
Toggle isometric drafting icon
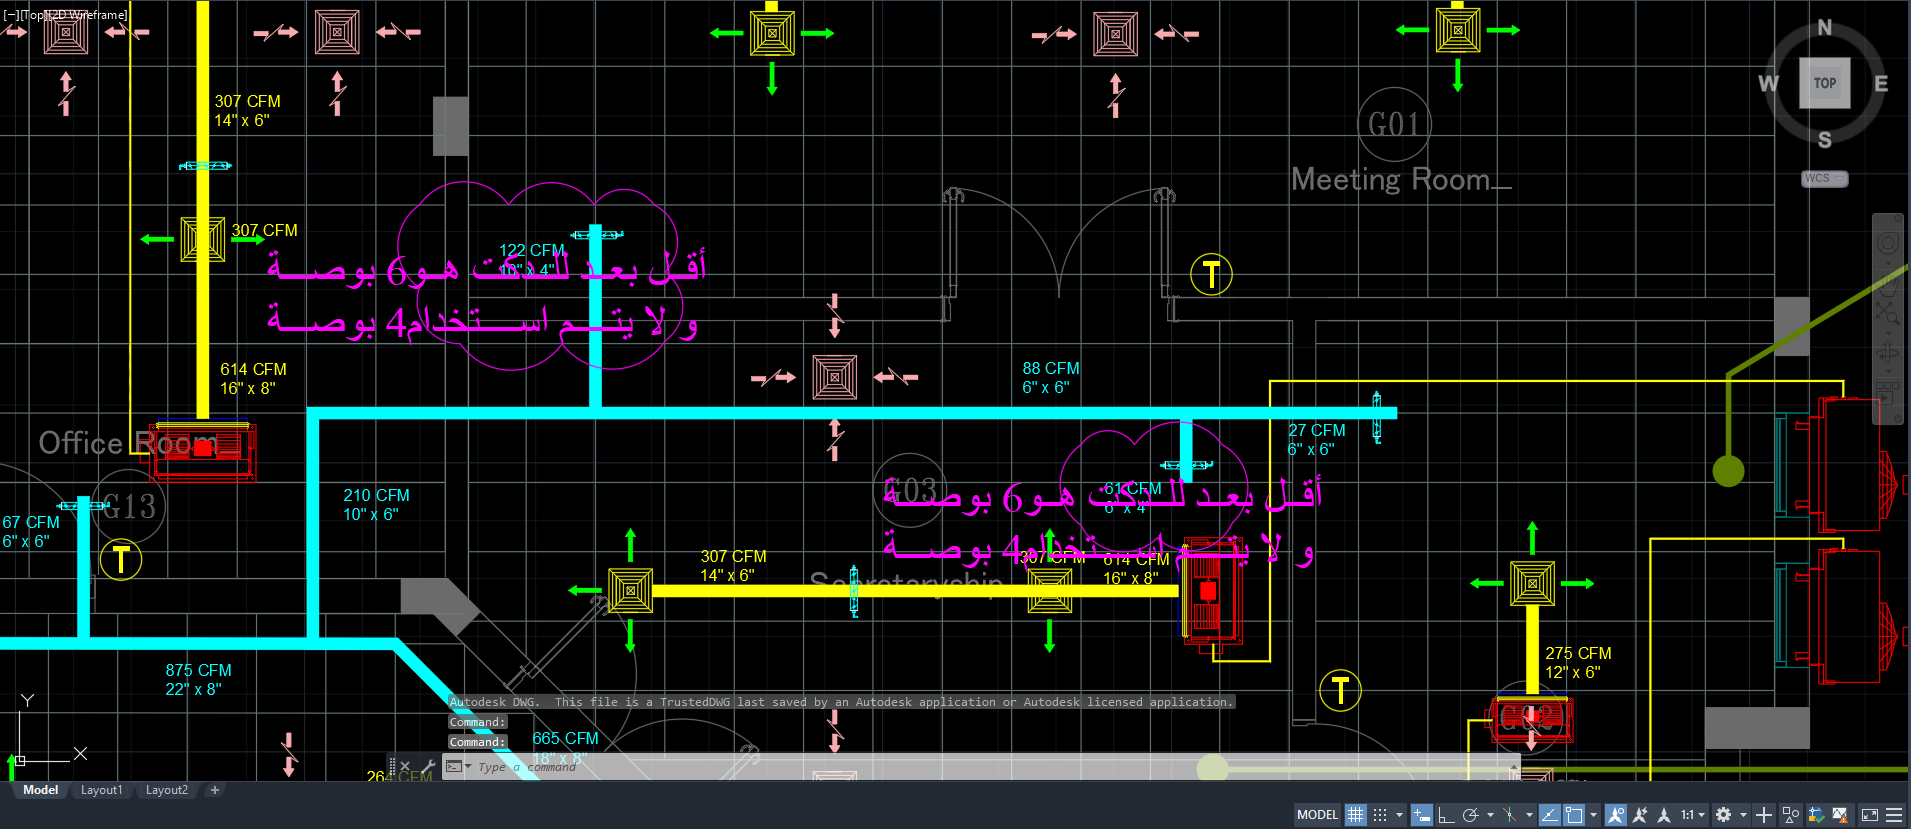1509,815
